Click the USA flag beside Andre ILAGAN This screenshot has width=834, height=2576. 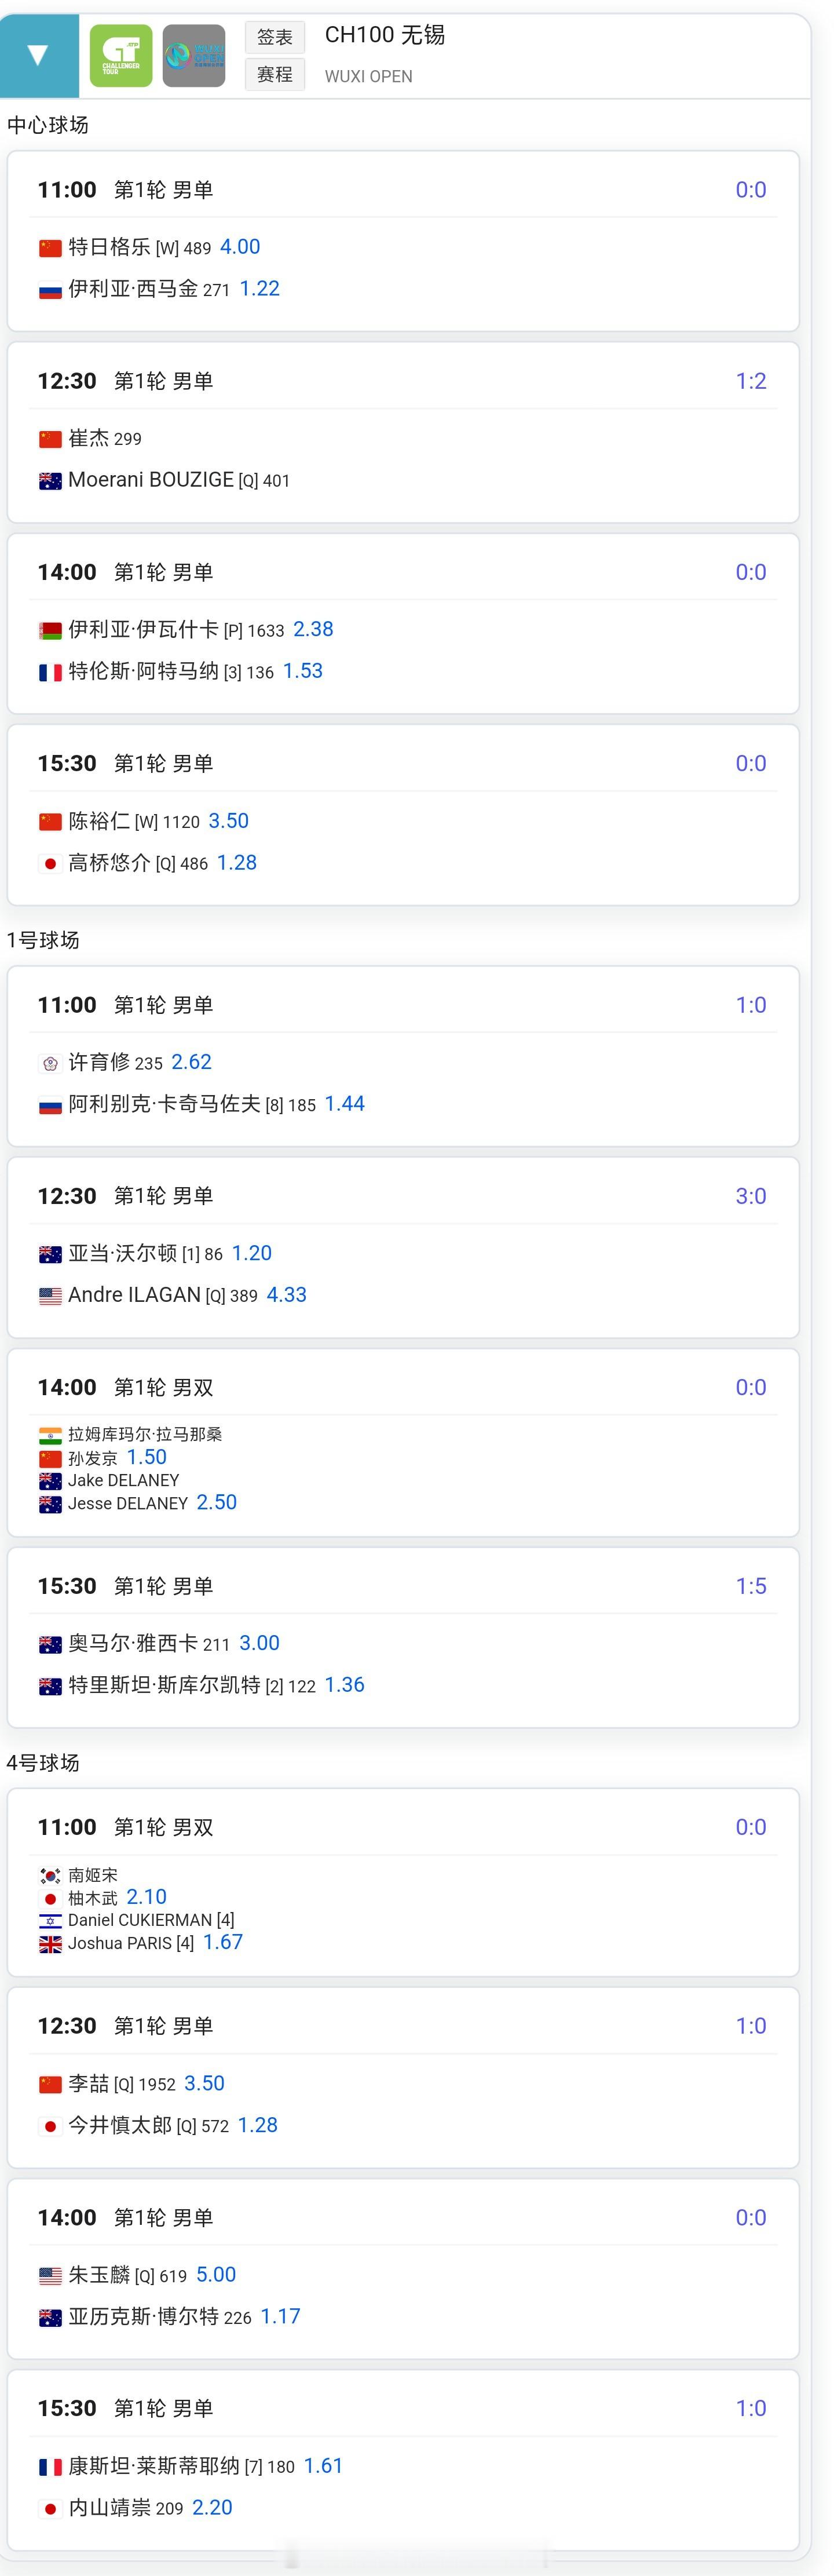click(x=50, y=1297)
